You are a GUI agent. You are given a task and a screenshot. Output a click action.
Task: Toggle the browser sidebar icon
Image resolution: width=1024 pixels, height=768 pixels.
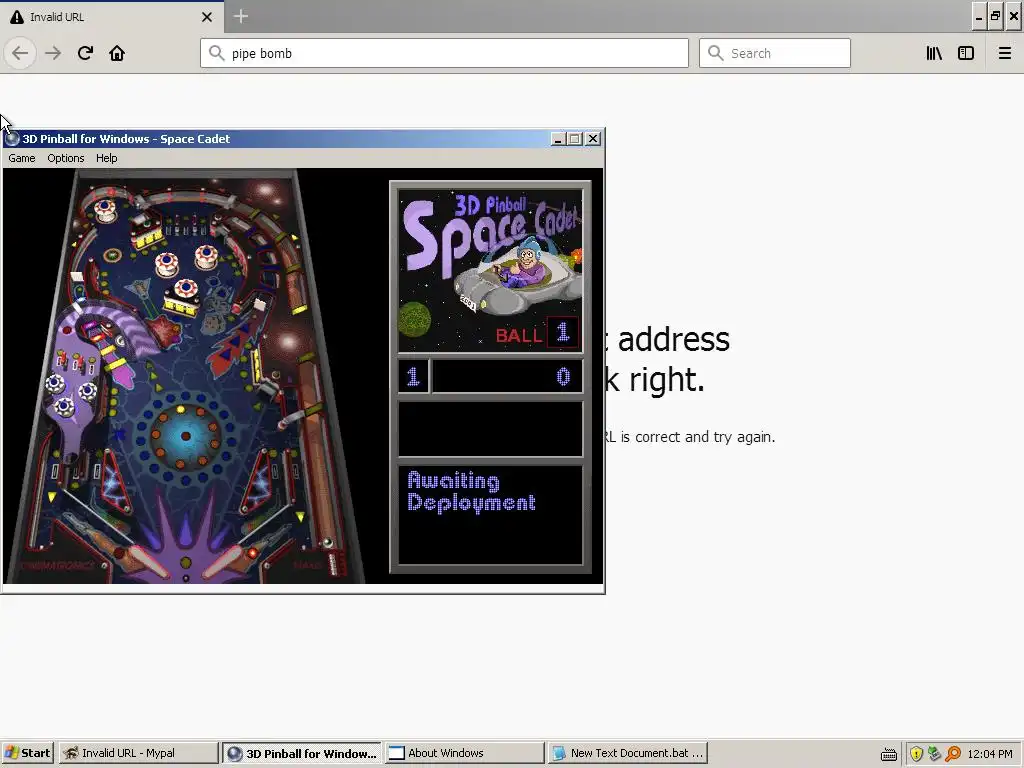click(966, 53)
